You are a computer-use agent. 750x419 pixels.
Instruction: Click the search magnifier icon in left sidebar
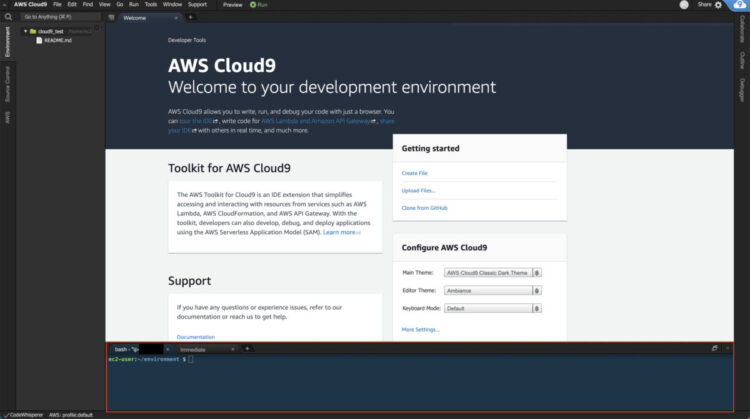[x=8, y=17]
